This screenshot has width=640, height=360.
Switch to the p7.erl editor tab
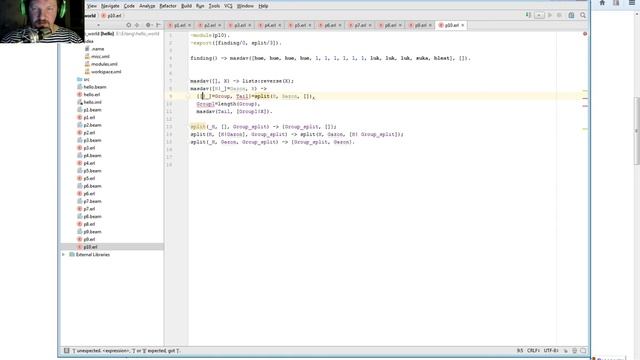(360, 25)
